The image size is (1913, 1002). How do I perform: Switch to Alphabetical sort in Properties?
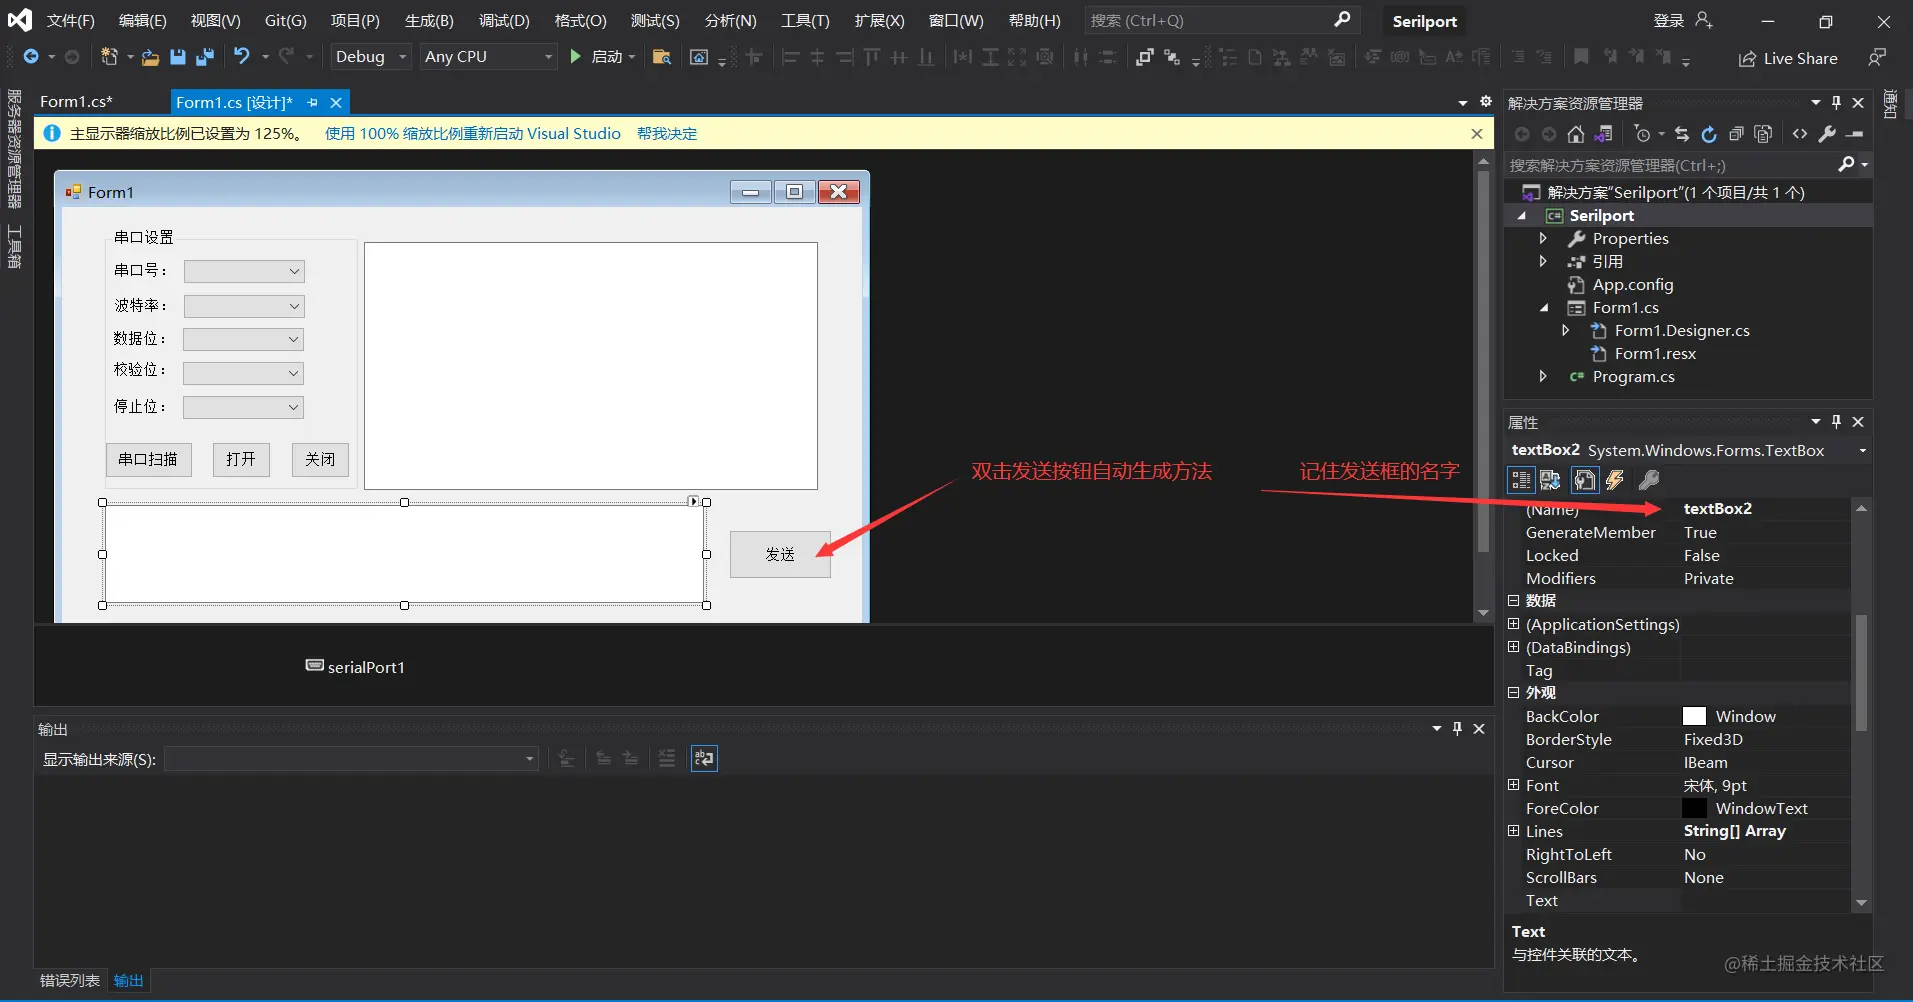coord(1550,480)
